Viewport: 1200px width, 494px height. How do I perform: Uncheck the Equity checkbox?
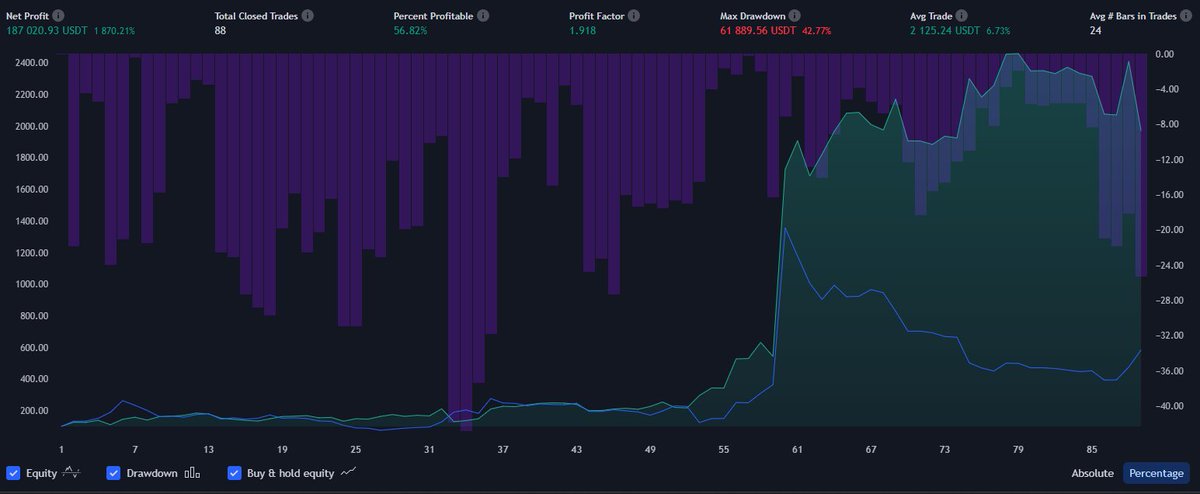pyautogui.click(x=13, y=473)
